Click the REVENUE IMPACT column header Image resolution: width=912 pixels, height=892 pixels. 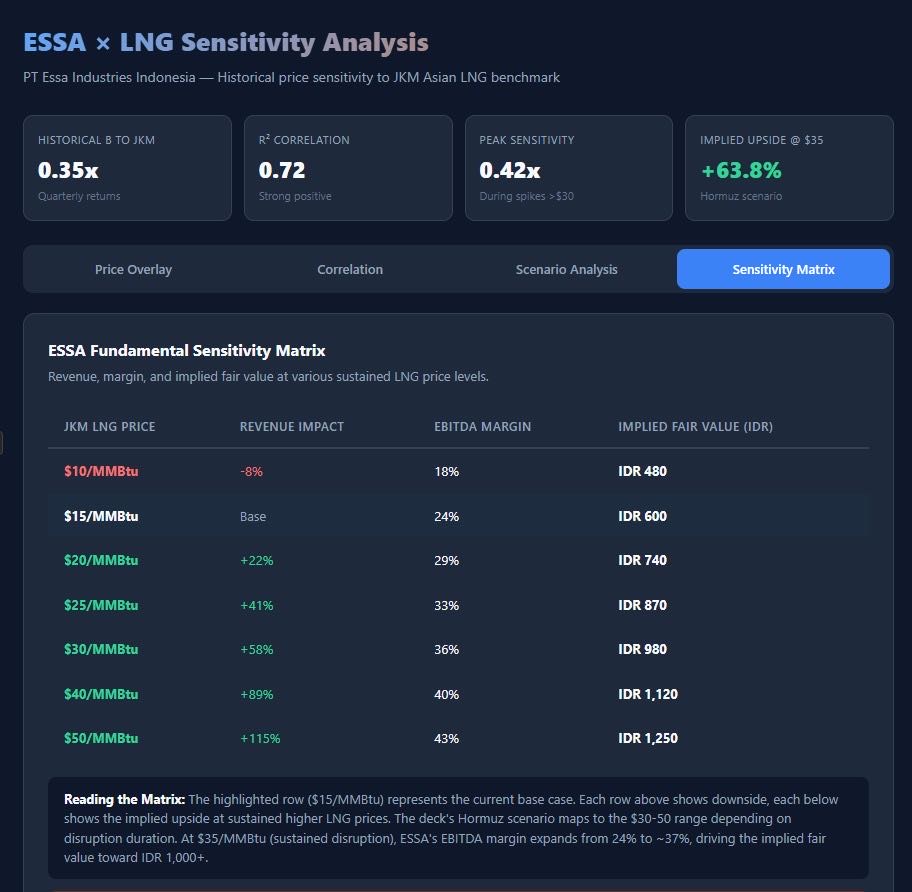292,426
